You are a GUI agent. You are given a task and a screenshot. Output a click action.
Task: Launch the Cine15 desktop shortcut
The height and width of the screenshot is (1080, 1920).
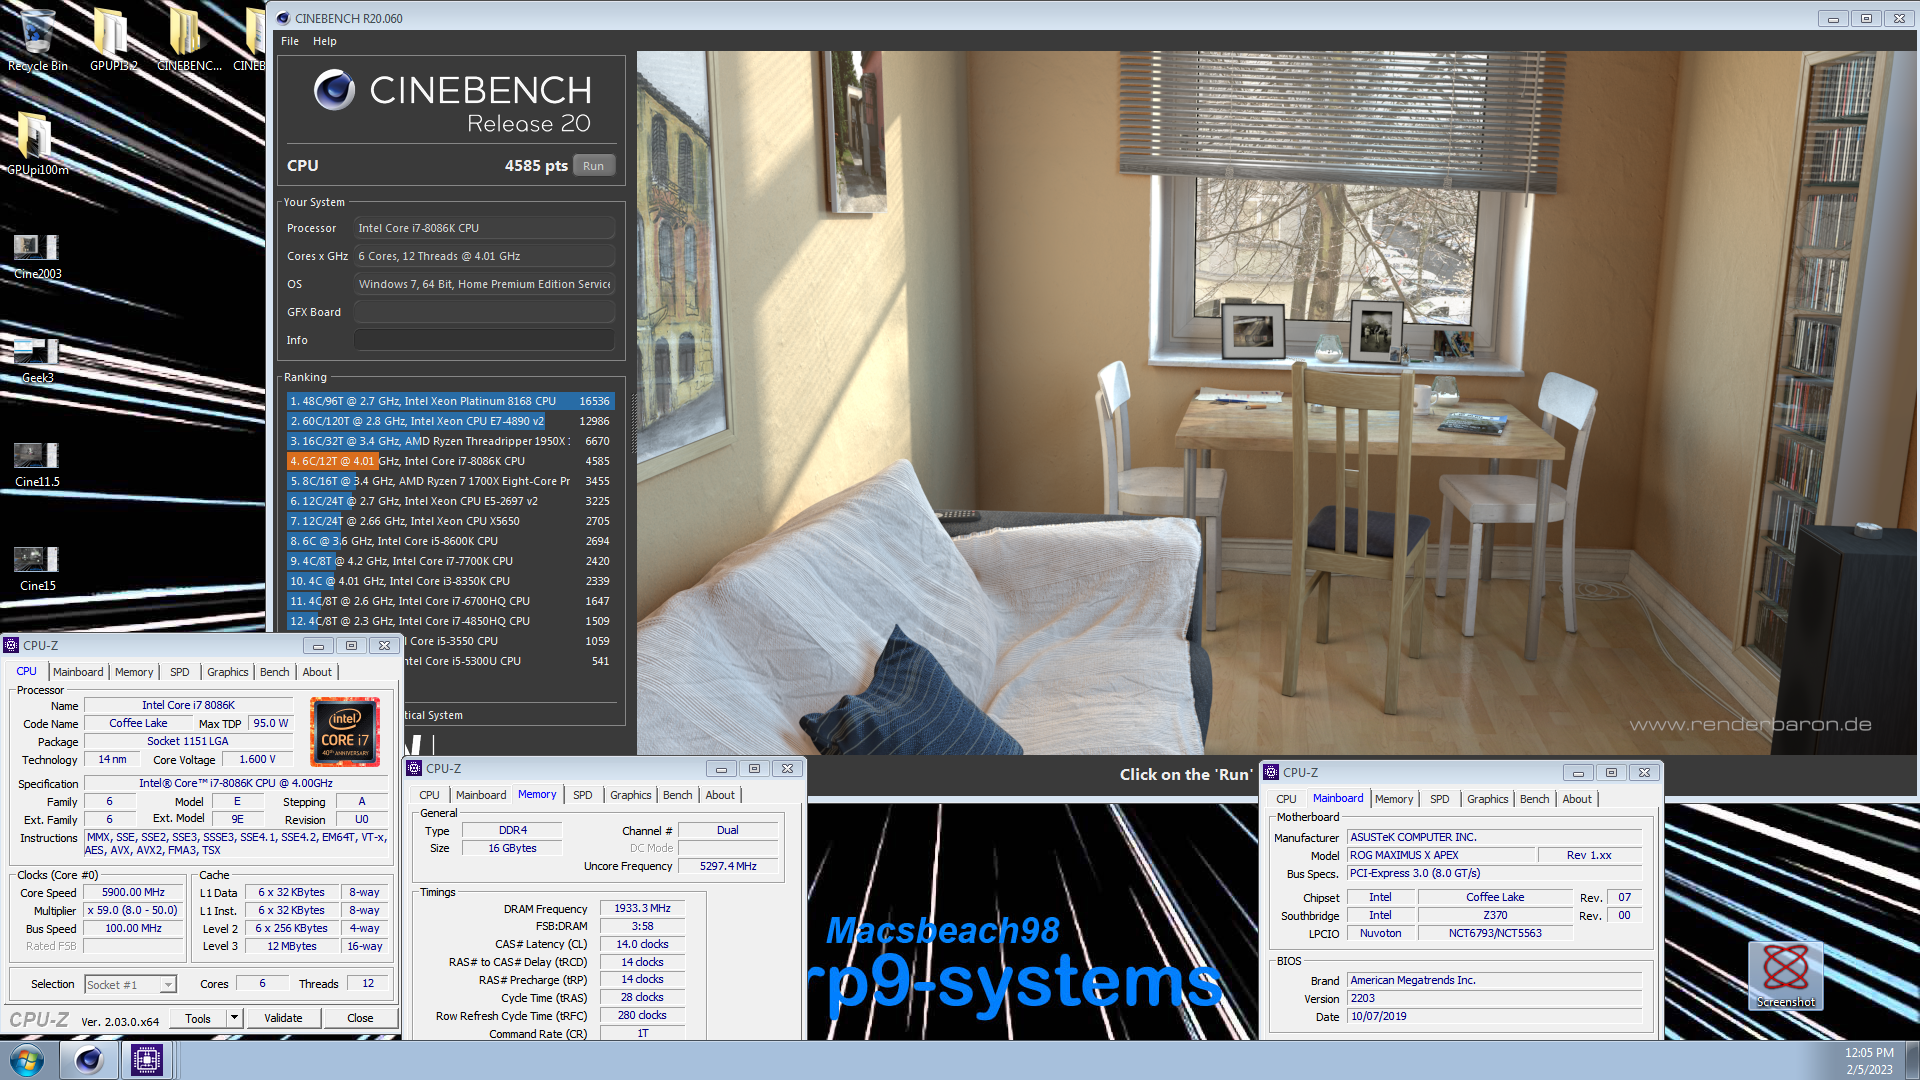tap(37, 569)
